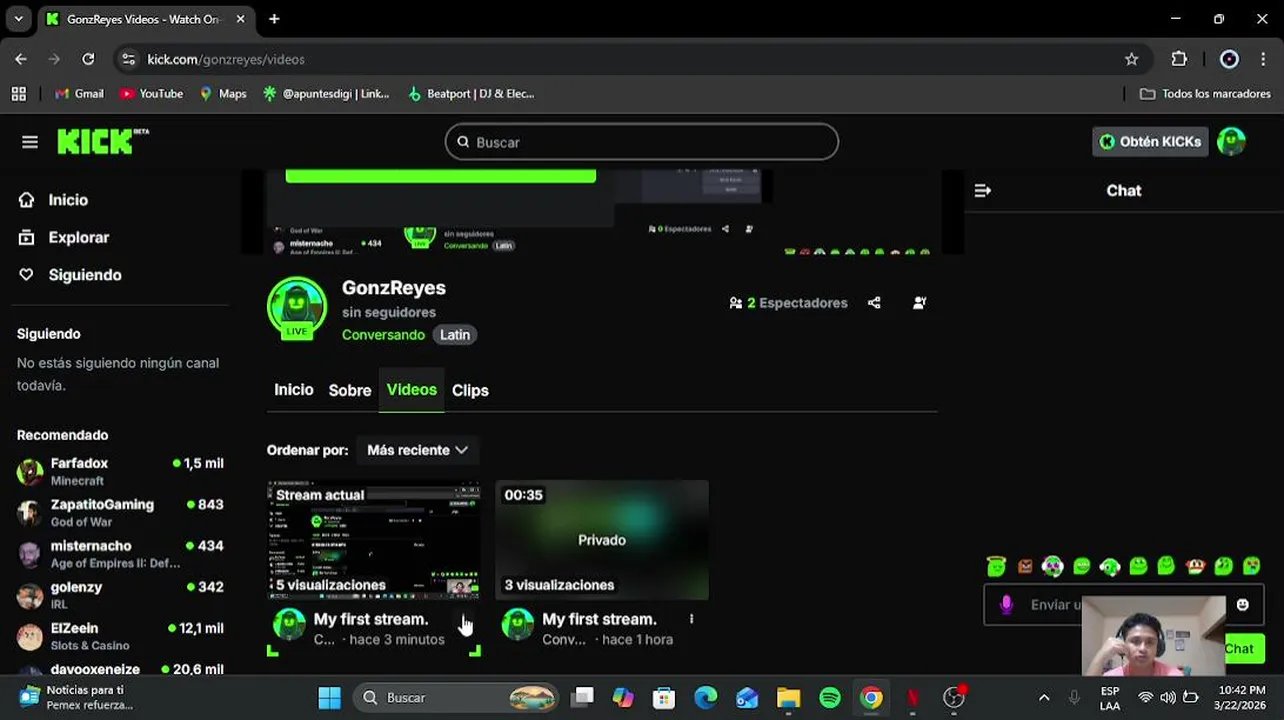The image size is (1284, 720).
Task: Pick the angry brown box emote
Action: 1025,567
